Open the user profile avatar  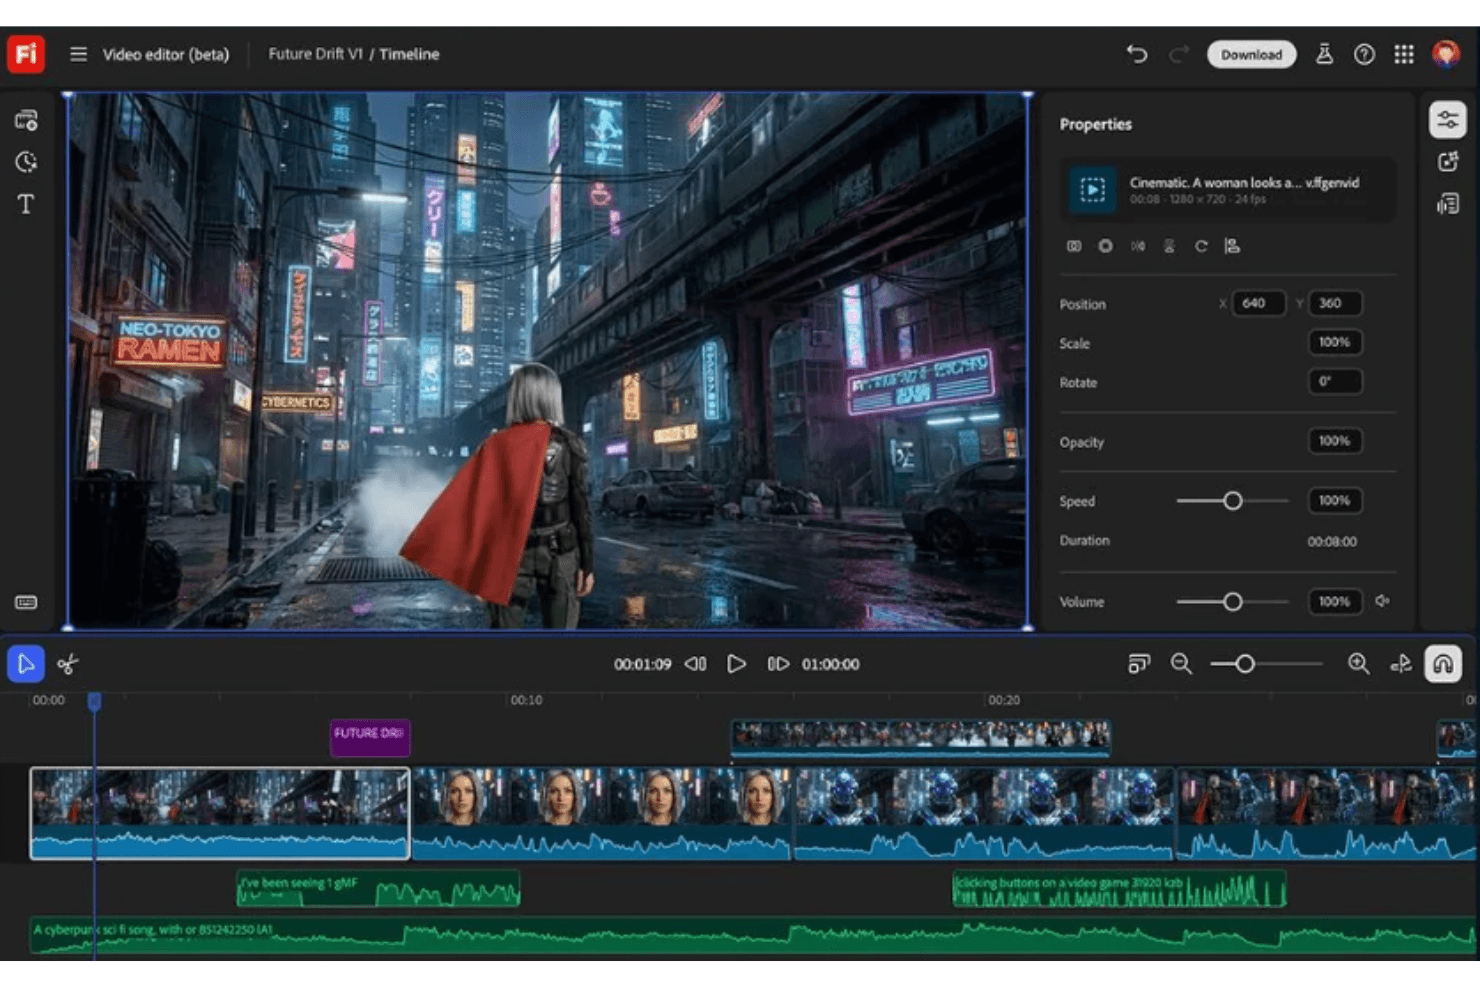click(1445, 54)
